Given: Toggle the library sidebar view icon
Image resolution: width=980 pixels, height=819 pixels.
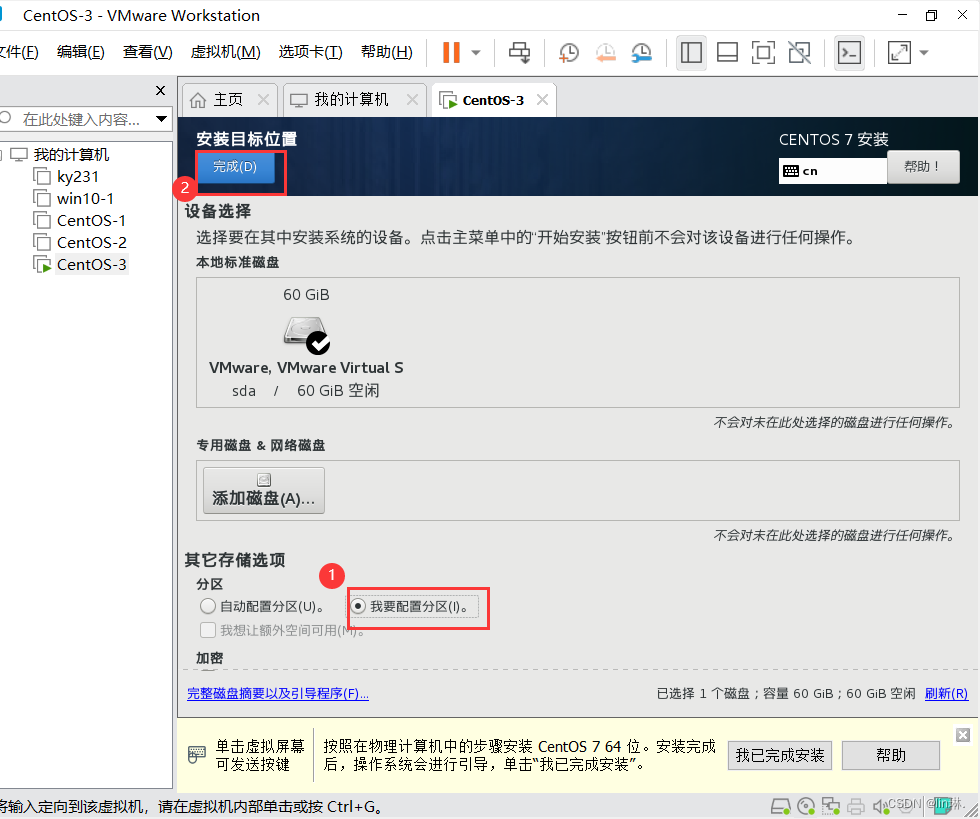Looking at the screenshot, I should 691,53.
